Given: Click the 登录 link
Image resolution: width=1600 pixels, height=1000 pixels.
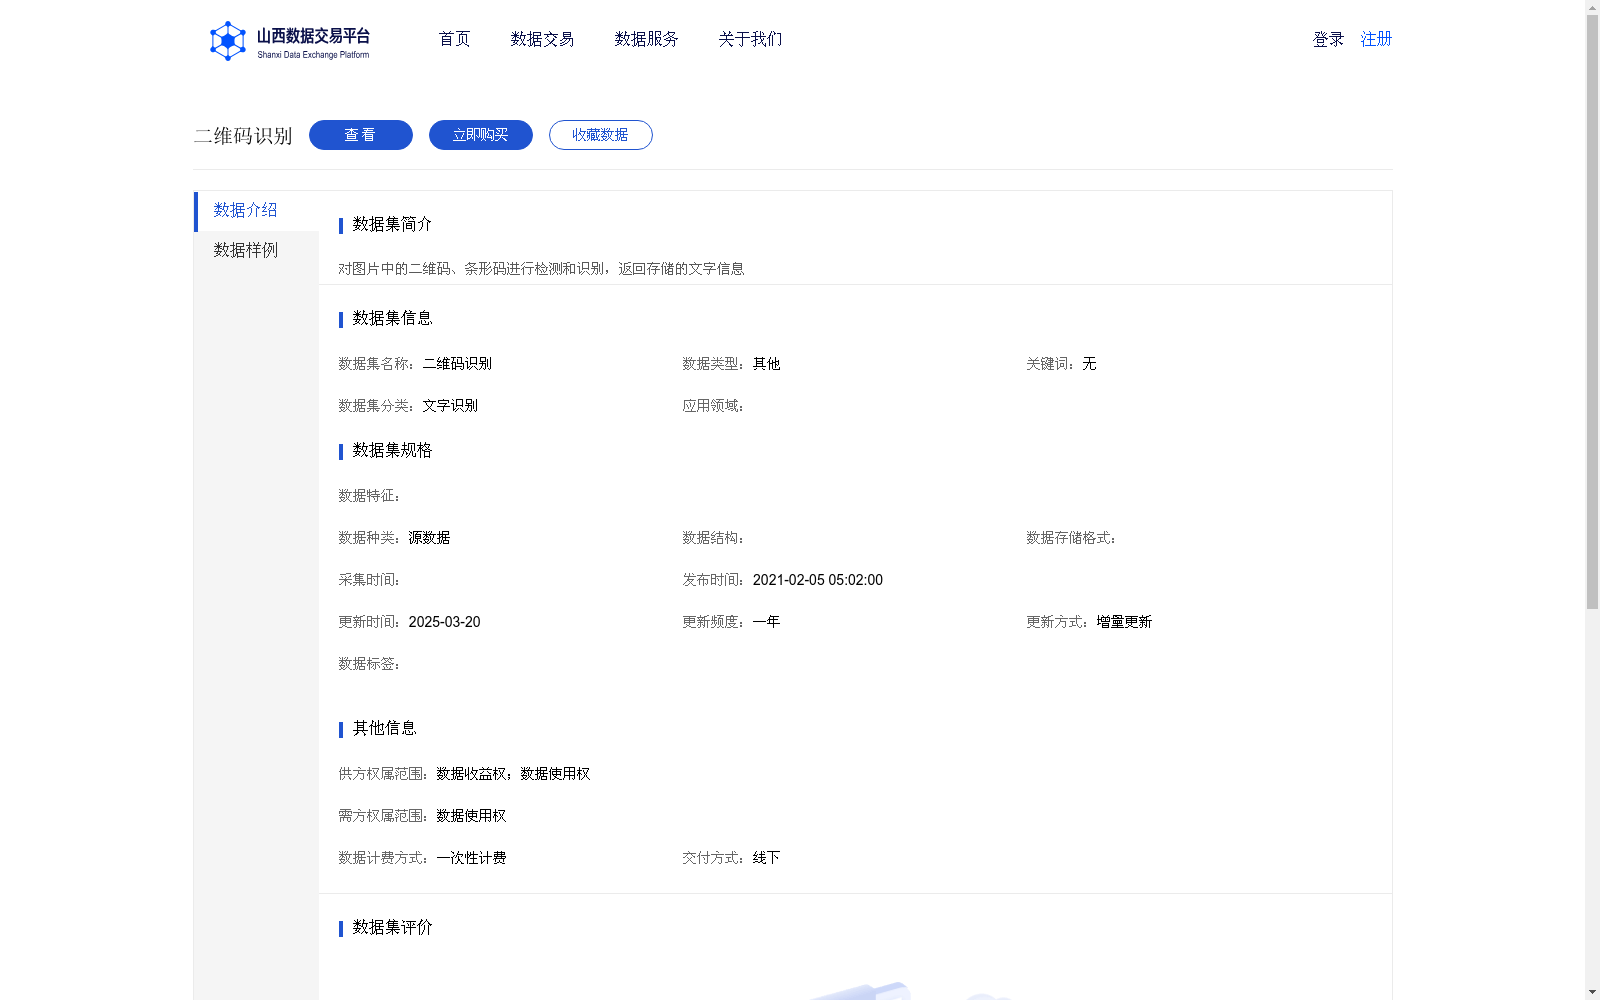Looking at the screenshot, I should (1328, 39).
